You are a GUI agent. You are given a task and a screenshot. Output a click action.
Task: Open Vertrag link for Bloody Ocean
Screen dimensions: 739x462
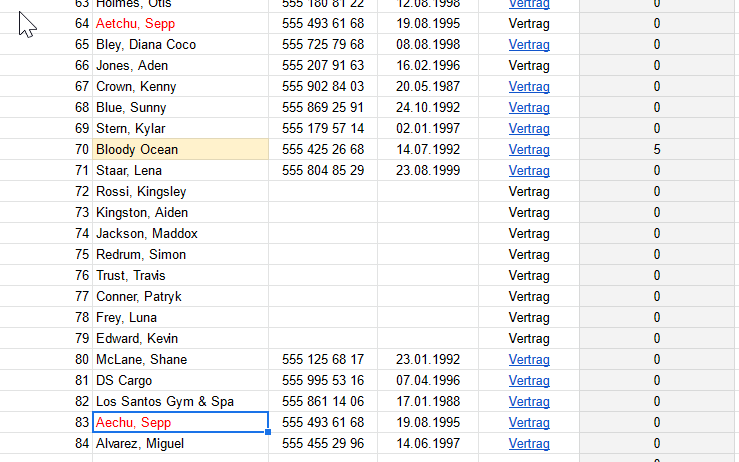pyautogui.click(x=529, y=149)
